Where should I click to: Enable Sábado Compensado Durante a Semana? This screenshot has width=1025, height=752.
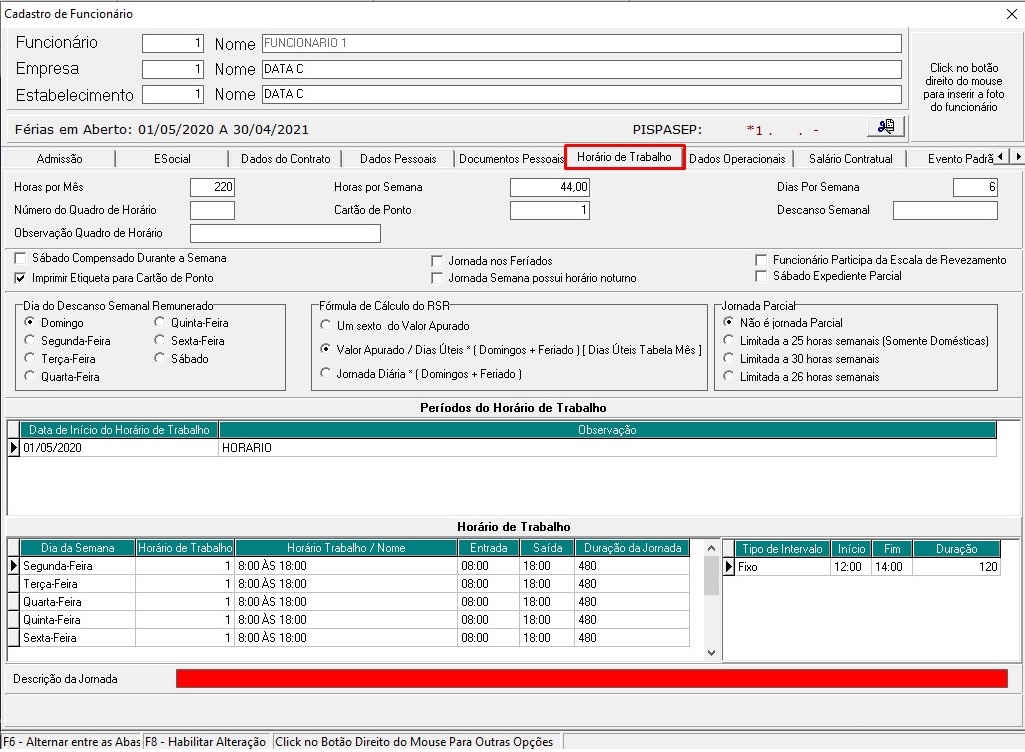click(x=20, y=258)
